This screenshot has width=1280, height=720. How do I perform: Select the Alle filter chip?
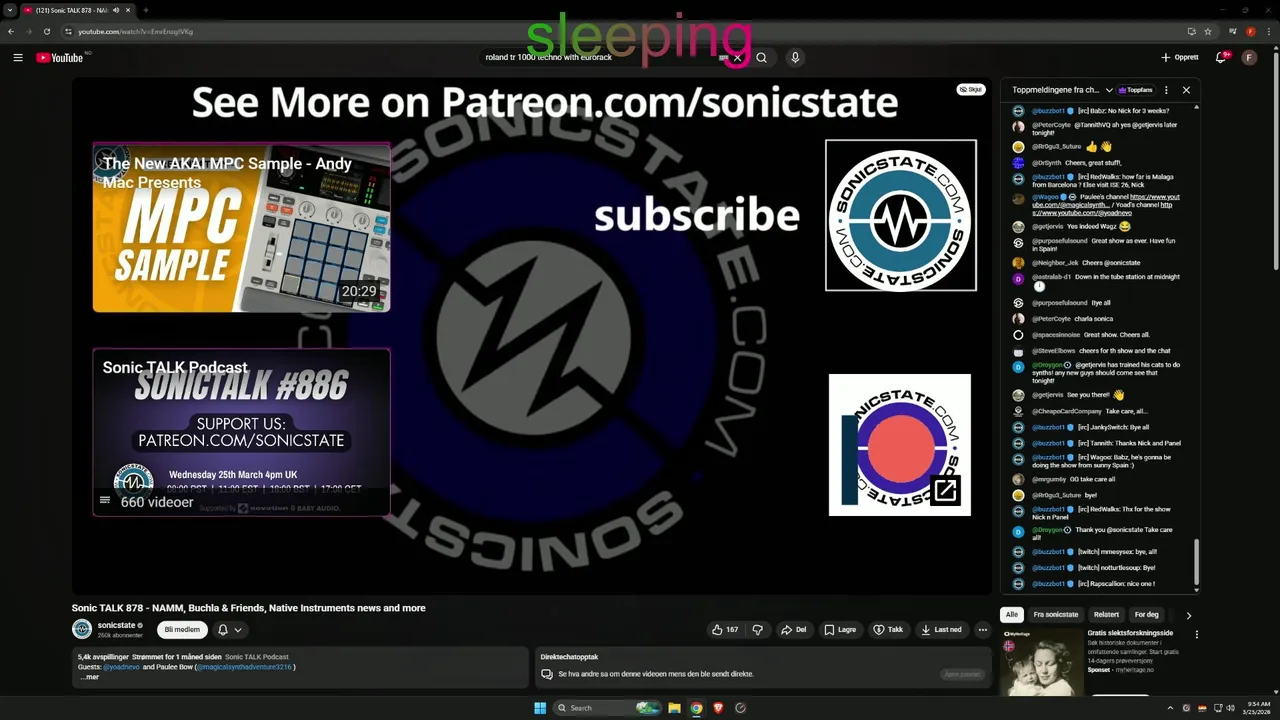pos(1012,615)
